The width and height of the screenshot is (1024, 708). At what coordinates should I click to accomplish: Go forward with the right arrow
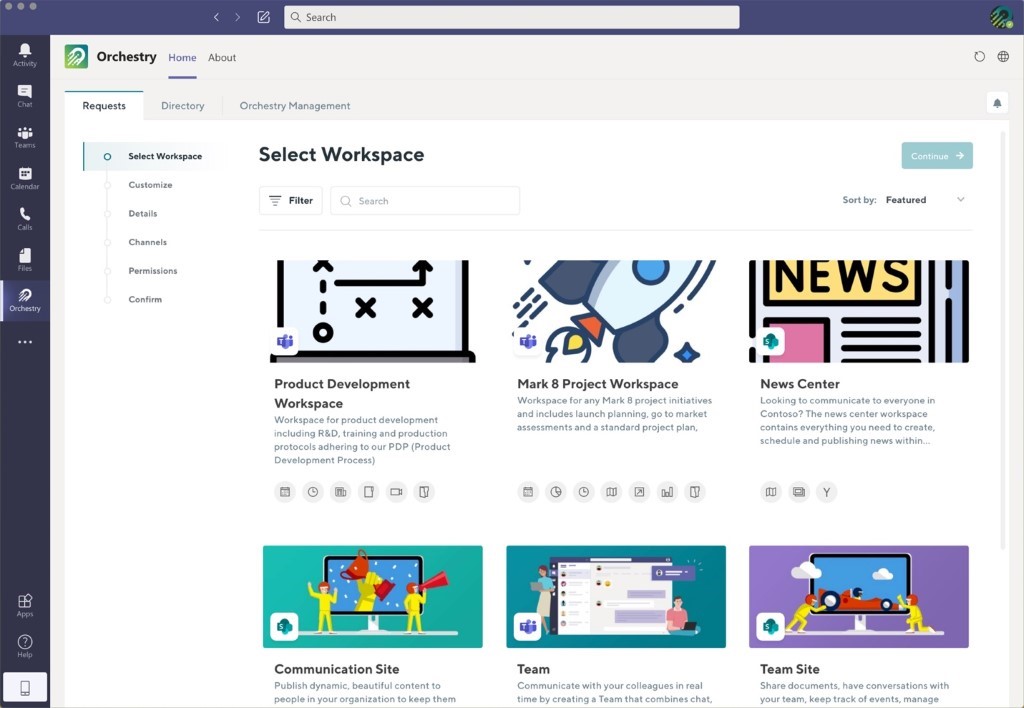[237, 17]
